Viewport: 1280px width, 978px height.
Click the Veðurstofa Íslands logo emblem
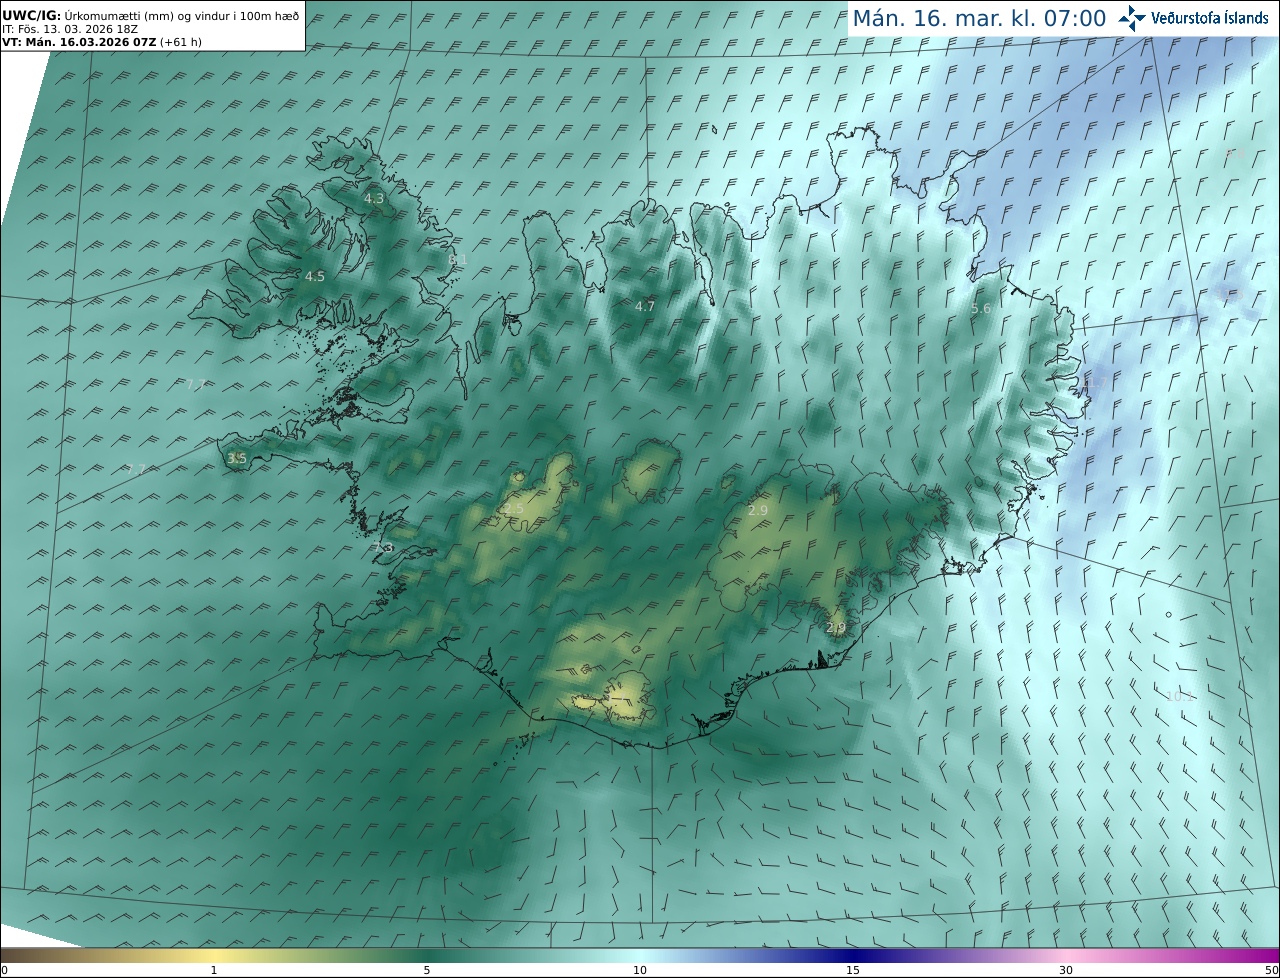click(1132, 18)
